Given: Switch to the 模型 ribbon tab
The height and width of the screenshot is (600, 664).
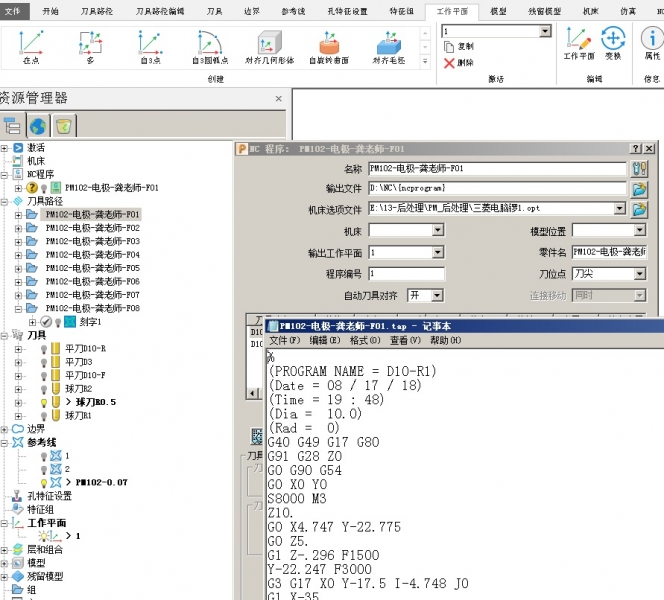Looking at the screenshot, I should coord(498,11).
